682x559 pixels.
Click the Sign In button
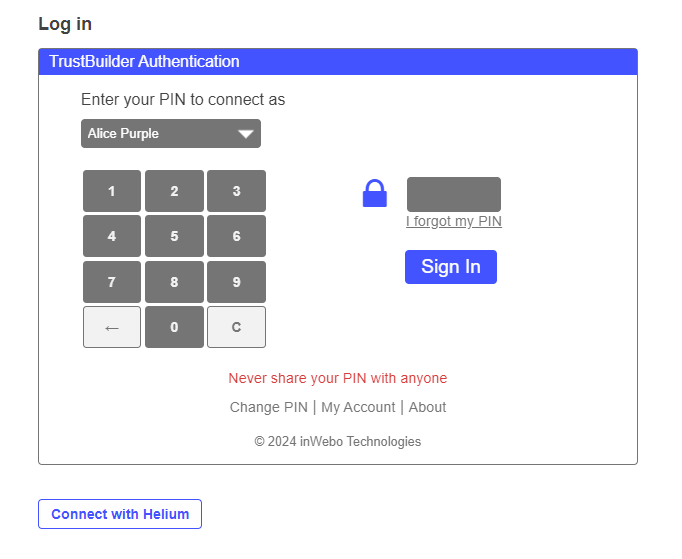[450, 267]
